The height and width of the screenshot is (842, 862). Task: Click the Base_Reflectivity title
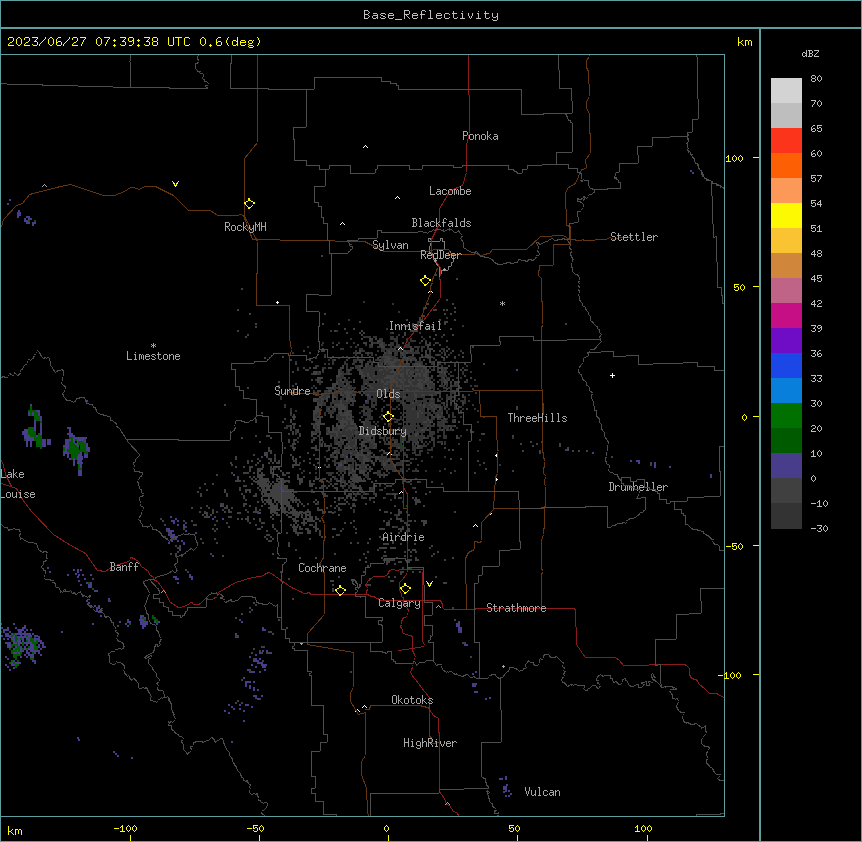point(431,15)
